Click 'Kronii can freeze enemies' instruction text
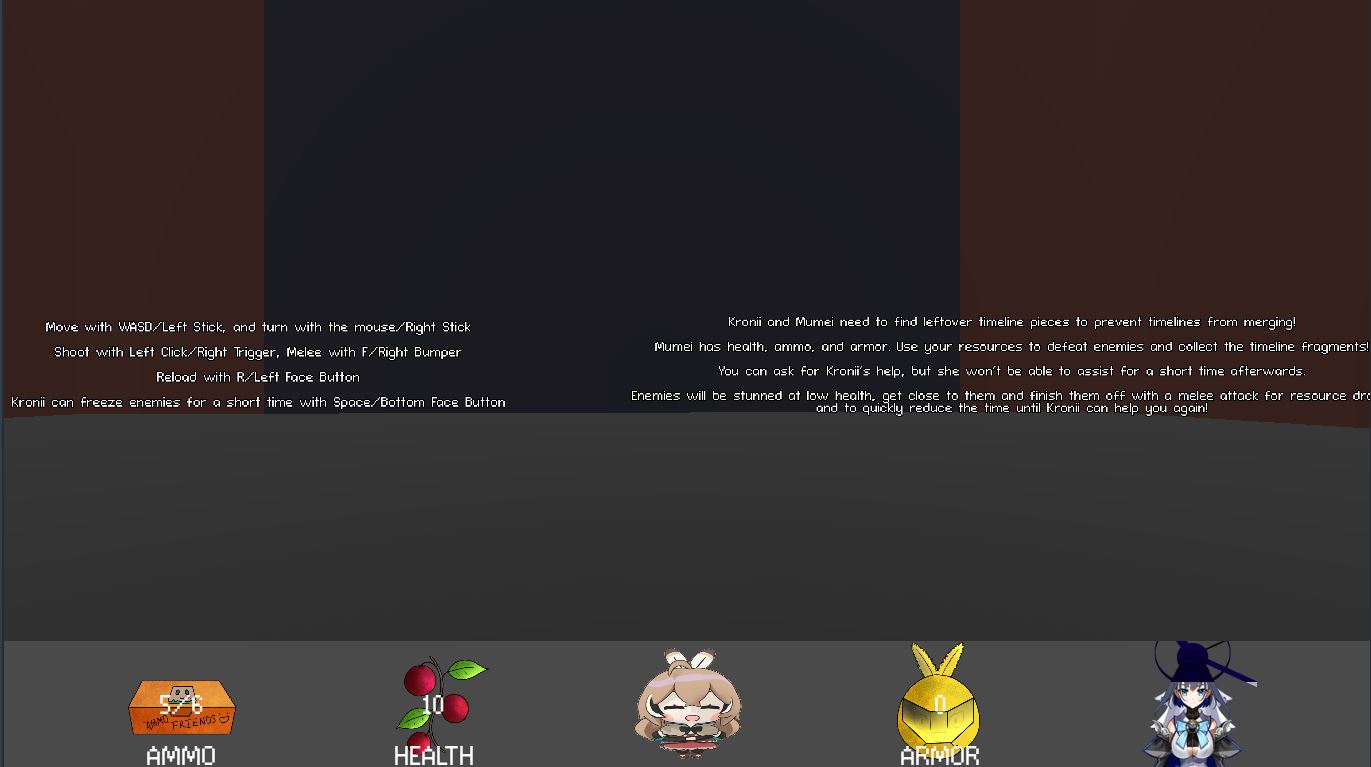 258,402
